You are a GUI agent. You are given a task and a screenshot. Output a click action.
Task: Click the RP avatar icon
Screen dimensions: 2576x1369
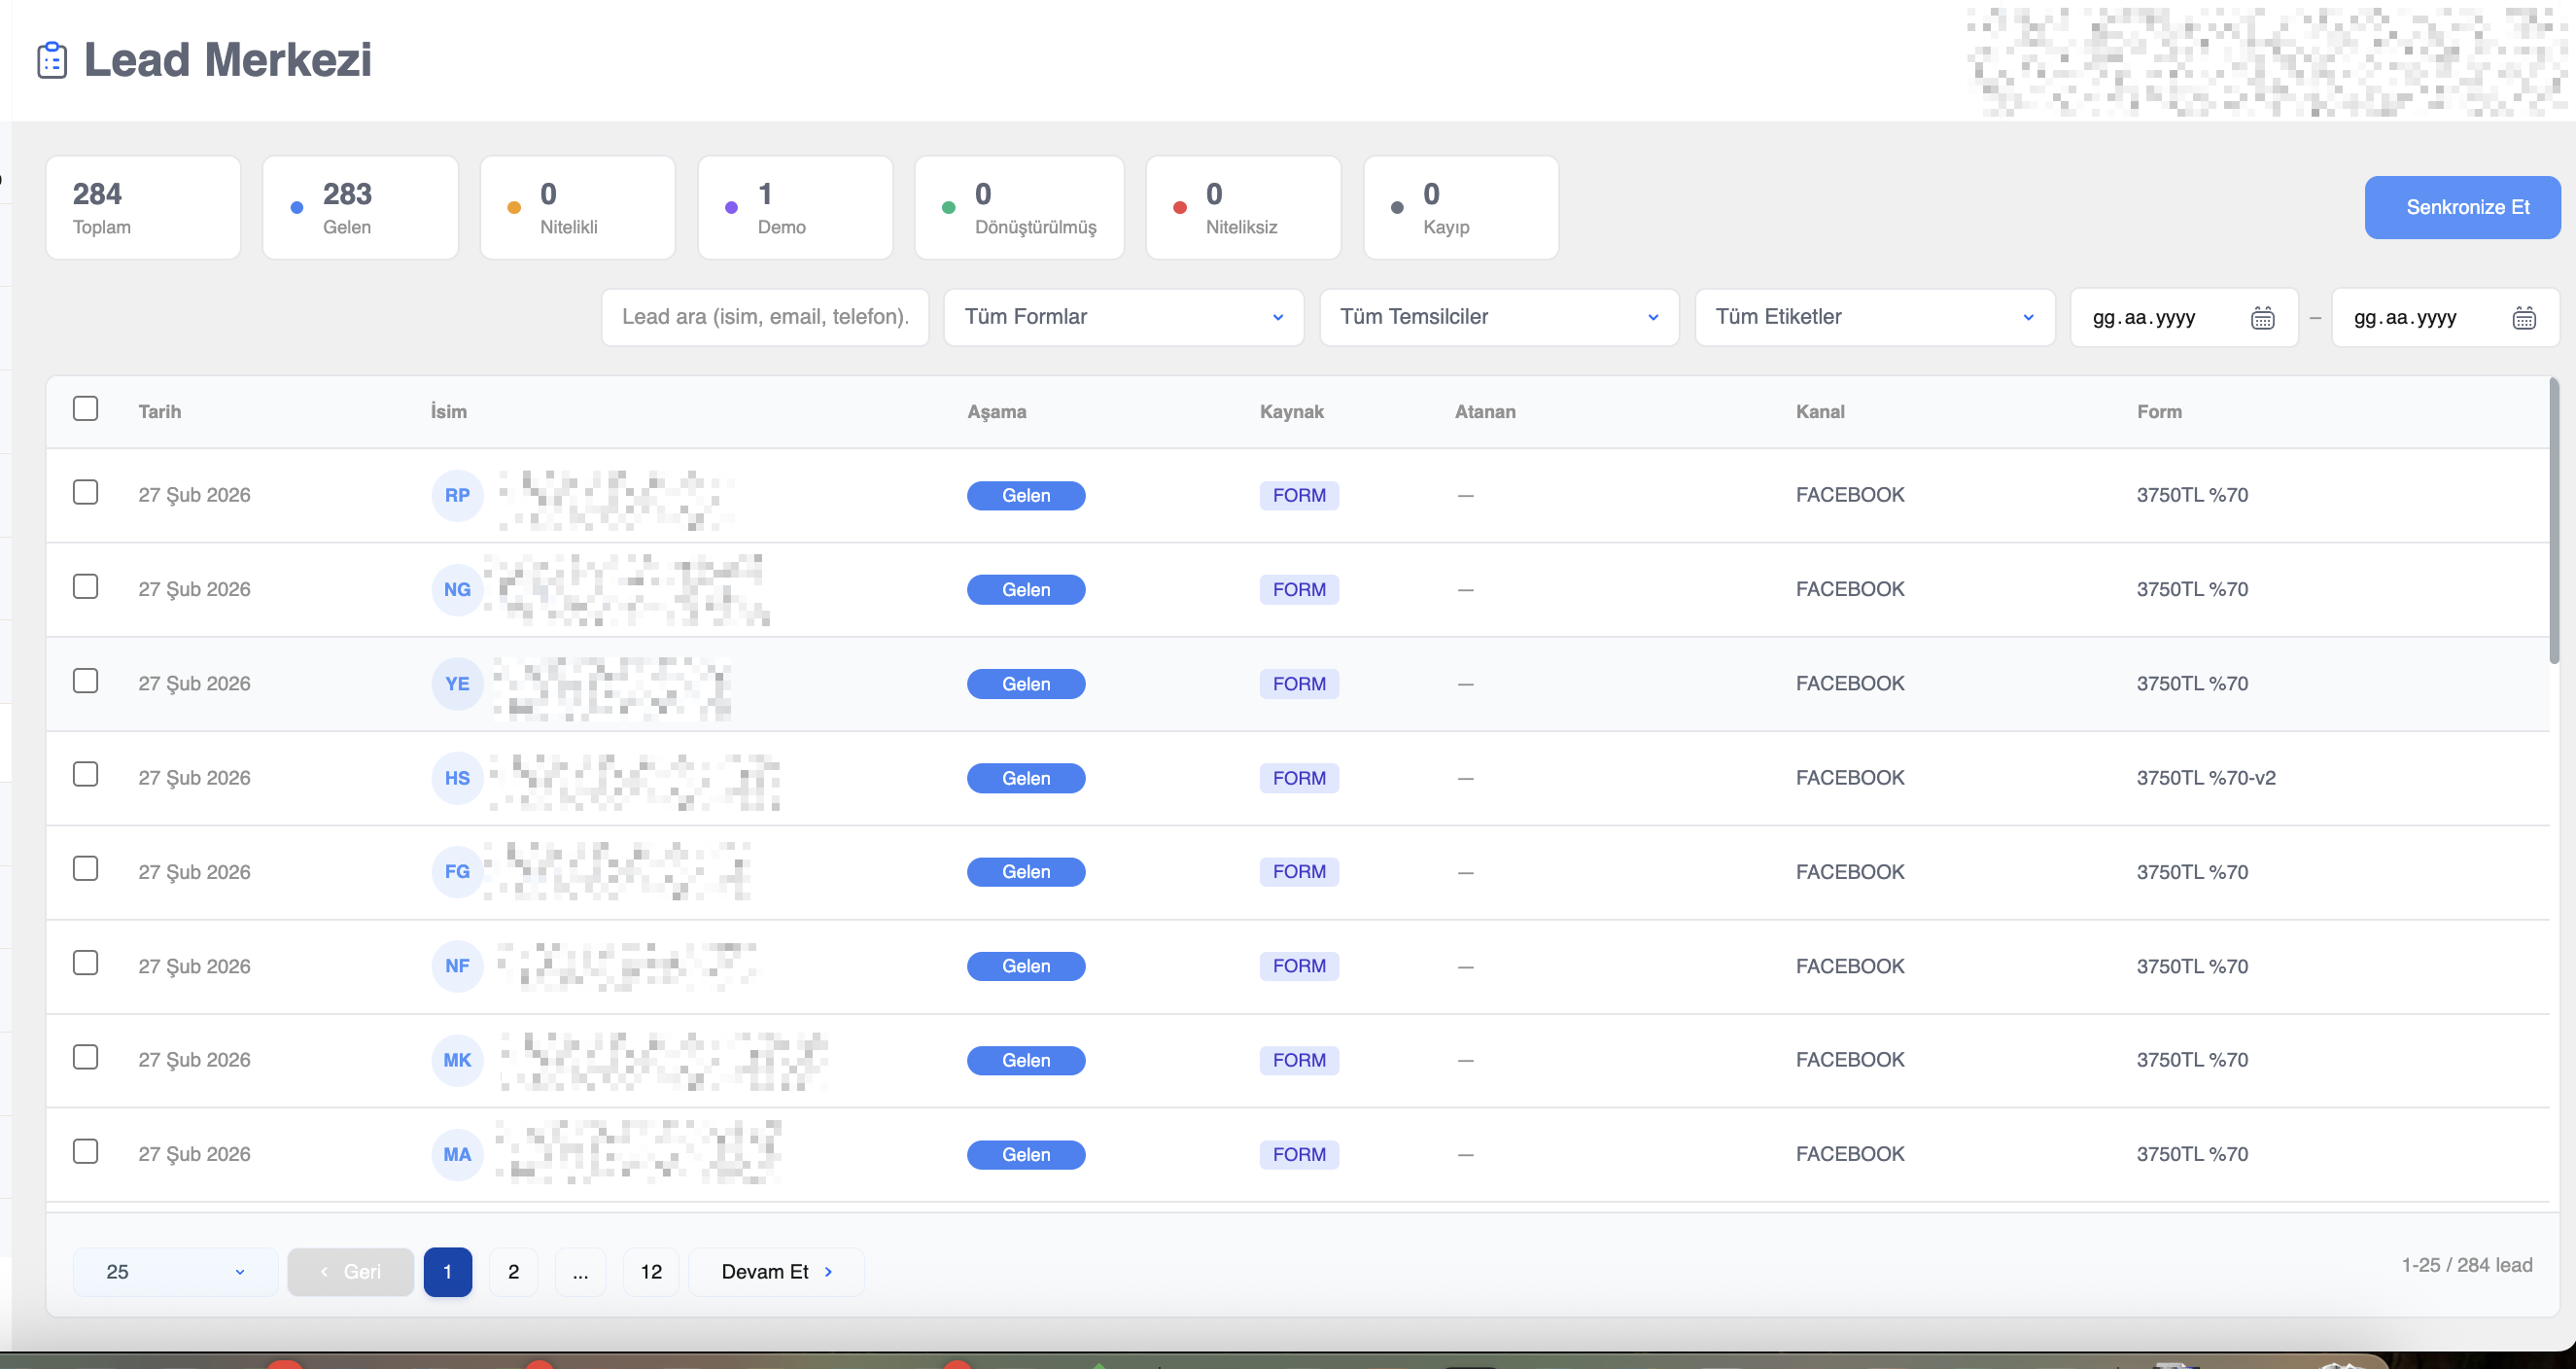457,495
